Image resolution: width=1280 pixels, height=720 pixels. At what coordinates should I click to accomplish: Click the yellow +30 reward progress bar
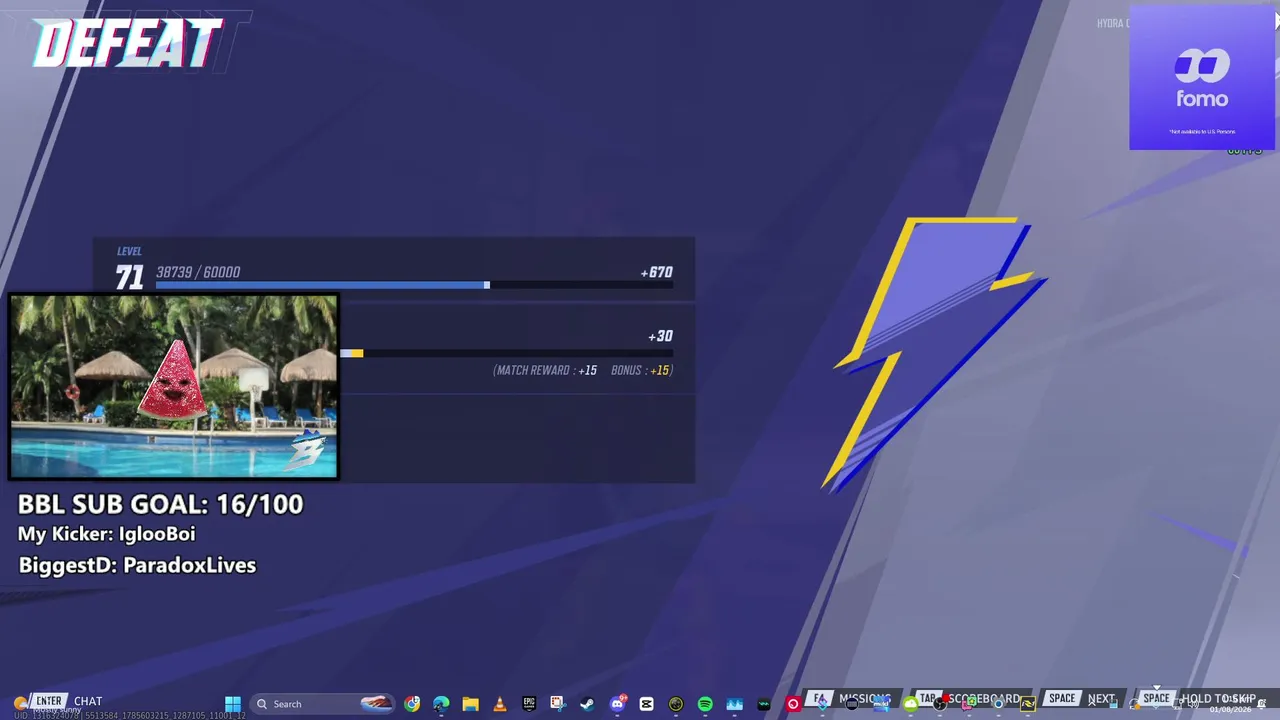click(506, 353)
